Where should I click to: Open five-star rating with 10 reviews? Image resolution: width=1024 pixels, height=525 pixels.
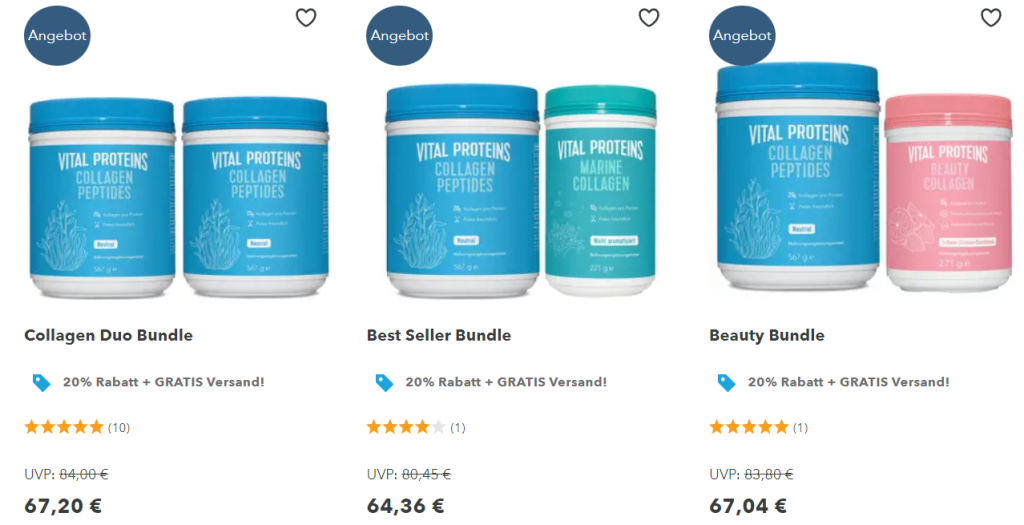click(x=77, y=428)
